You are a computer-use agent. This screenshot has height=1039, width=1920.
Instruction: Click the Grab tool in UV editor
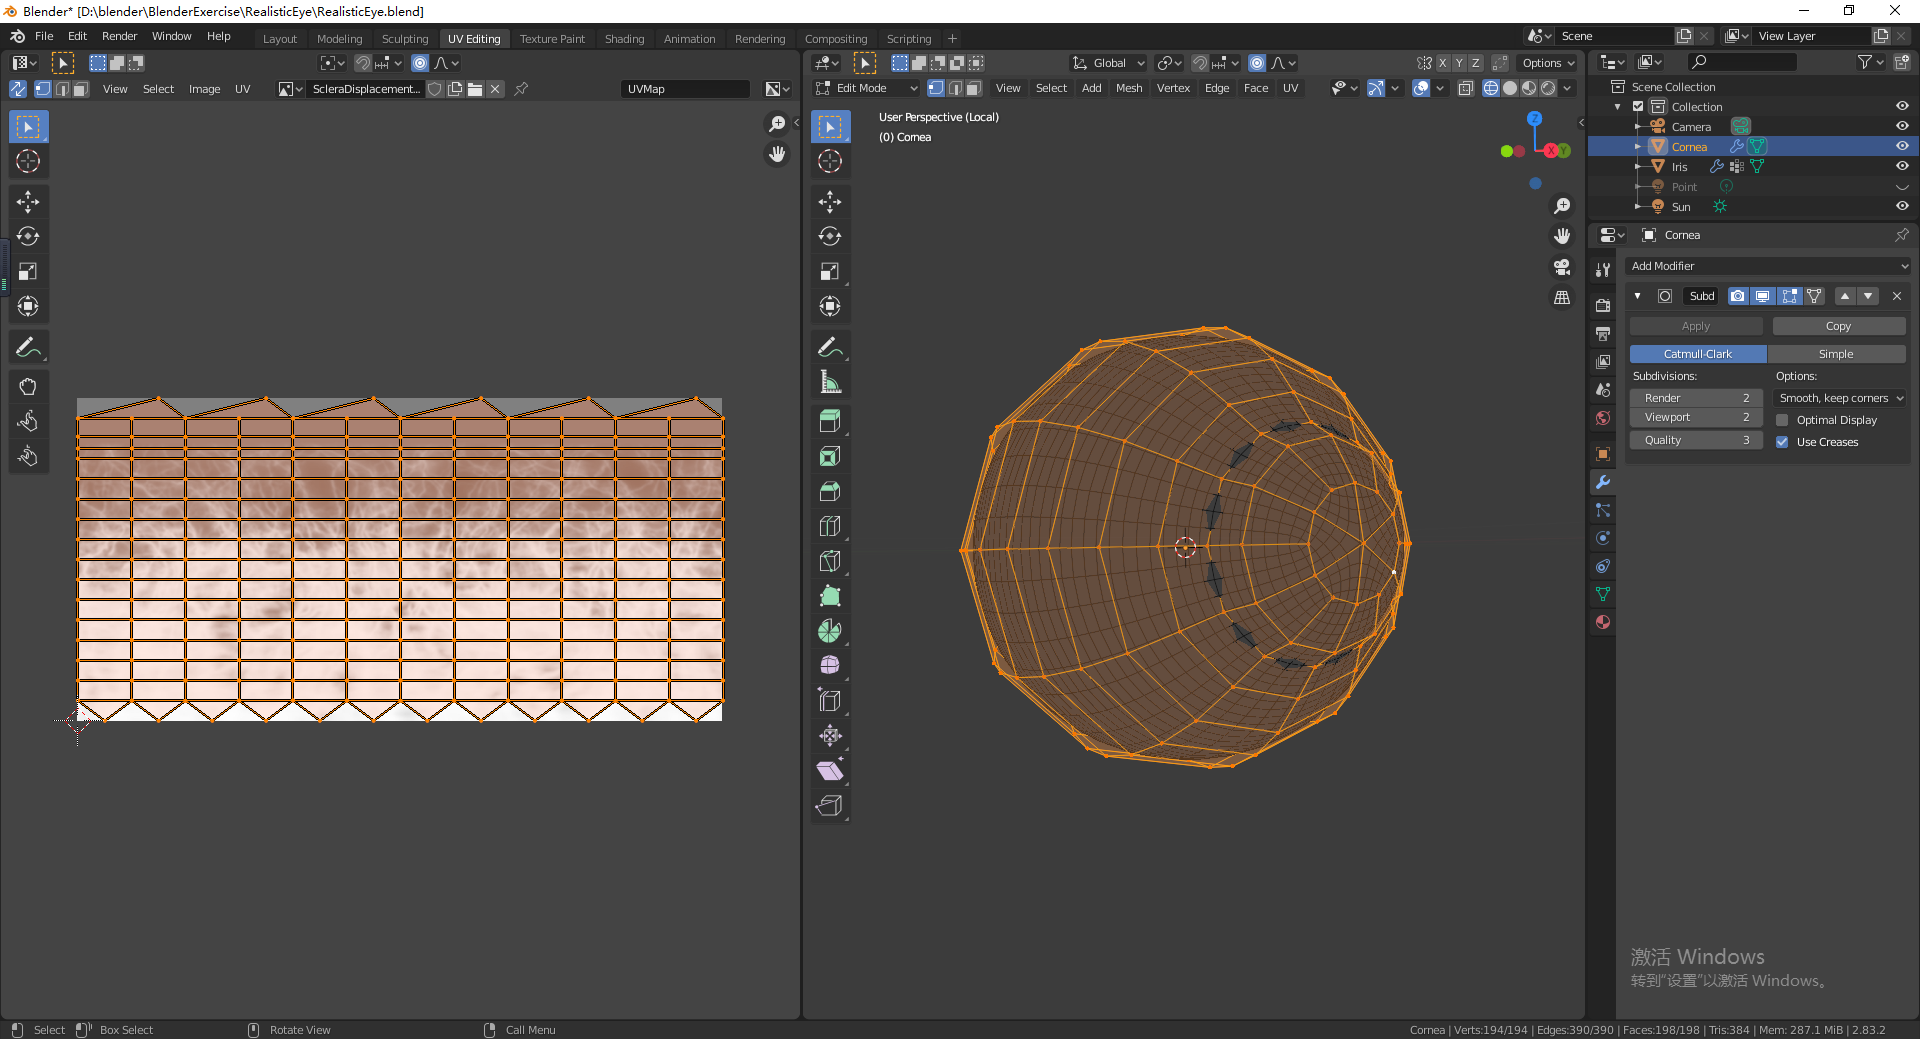tap(28, 387)
